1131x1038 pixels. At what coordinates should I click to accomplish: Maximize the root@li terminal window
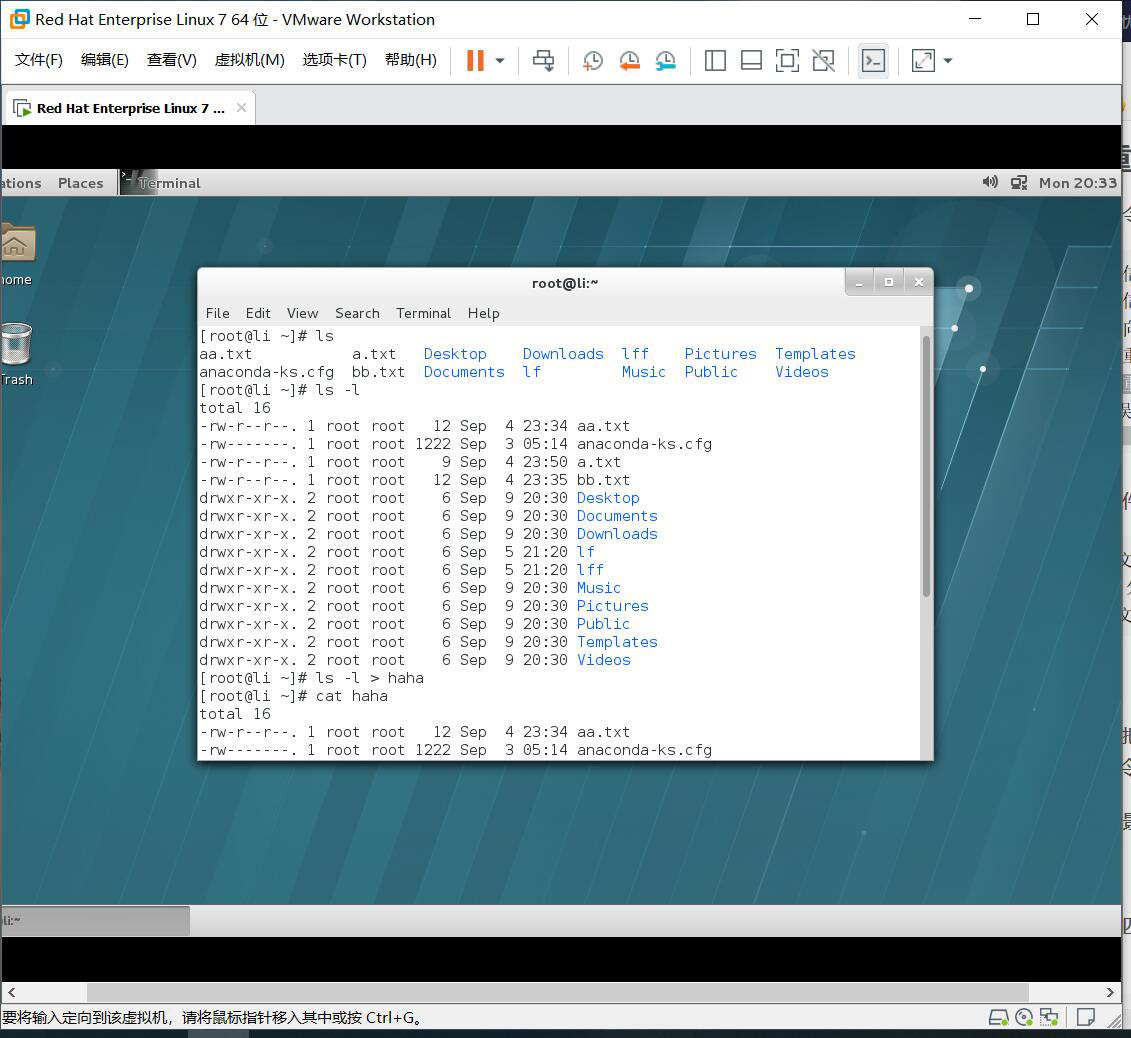click(889, 283)
